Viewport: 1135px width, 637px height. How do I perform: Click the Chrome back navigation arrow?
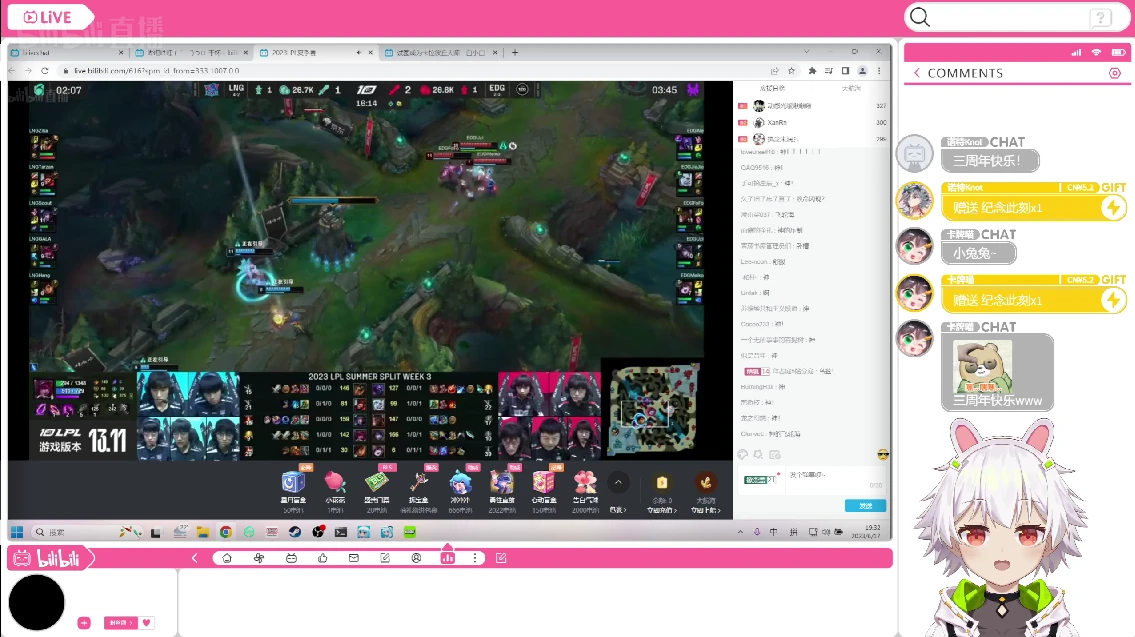click(x=12, y=71)
